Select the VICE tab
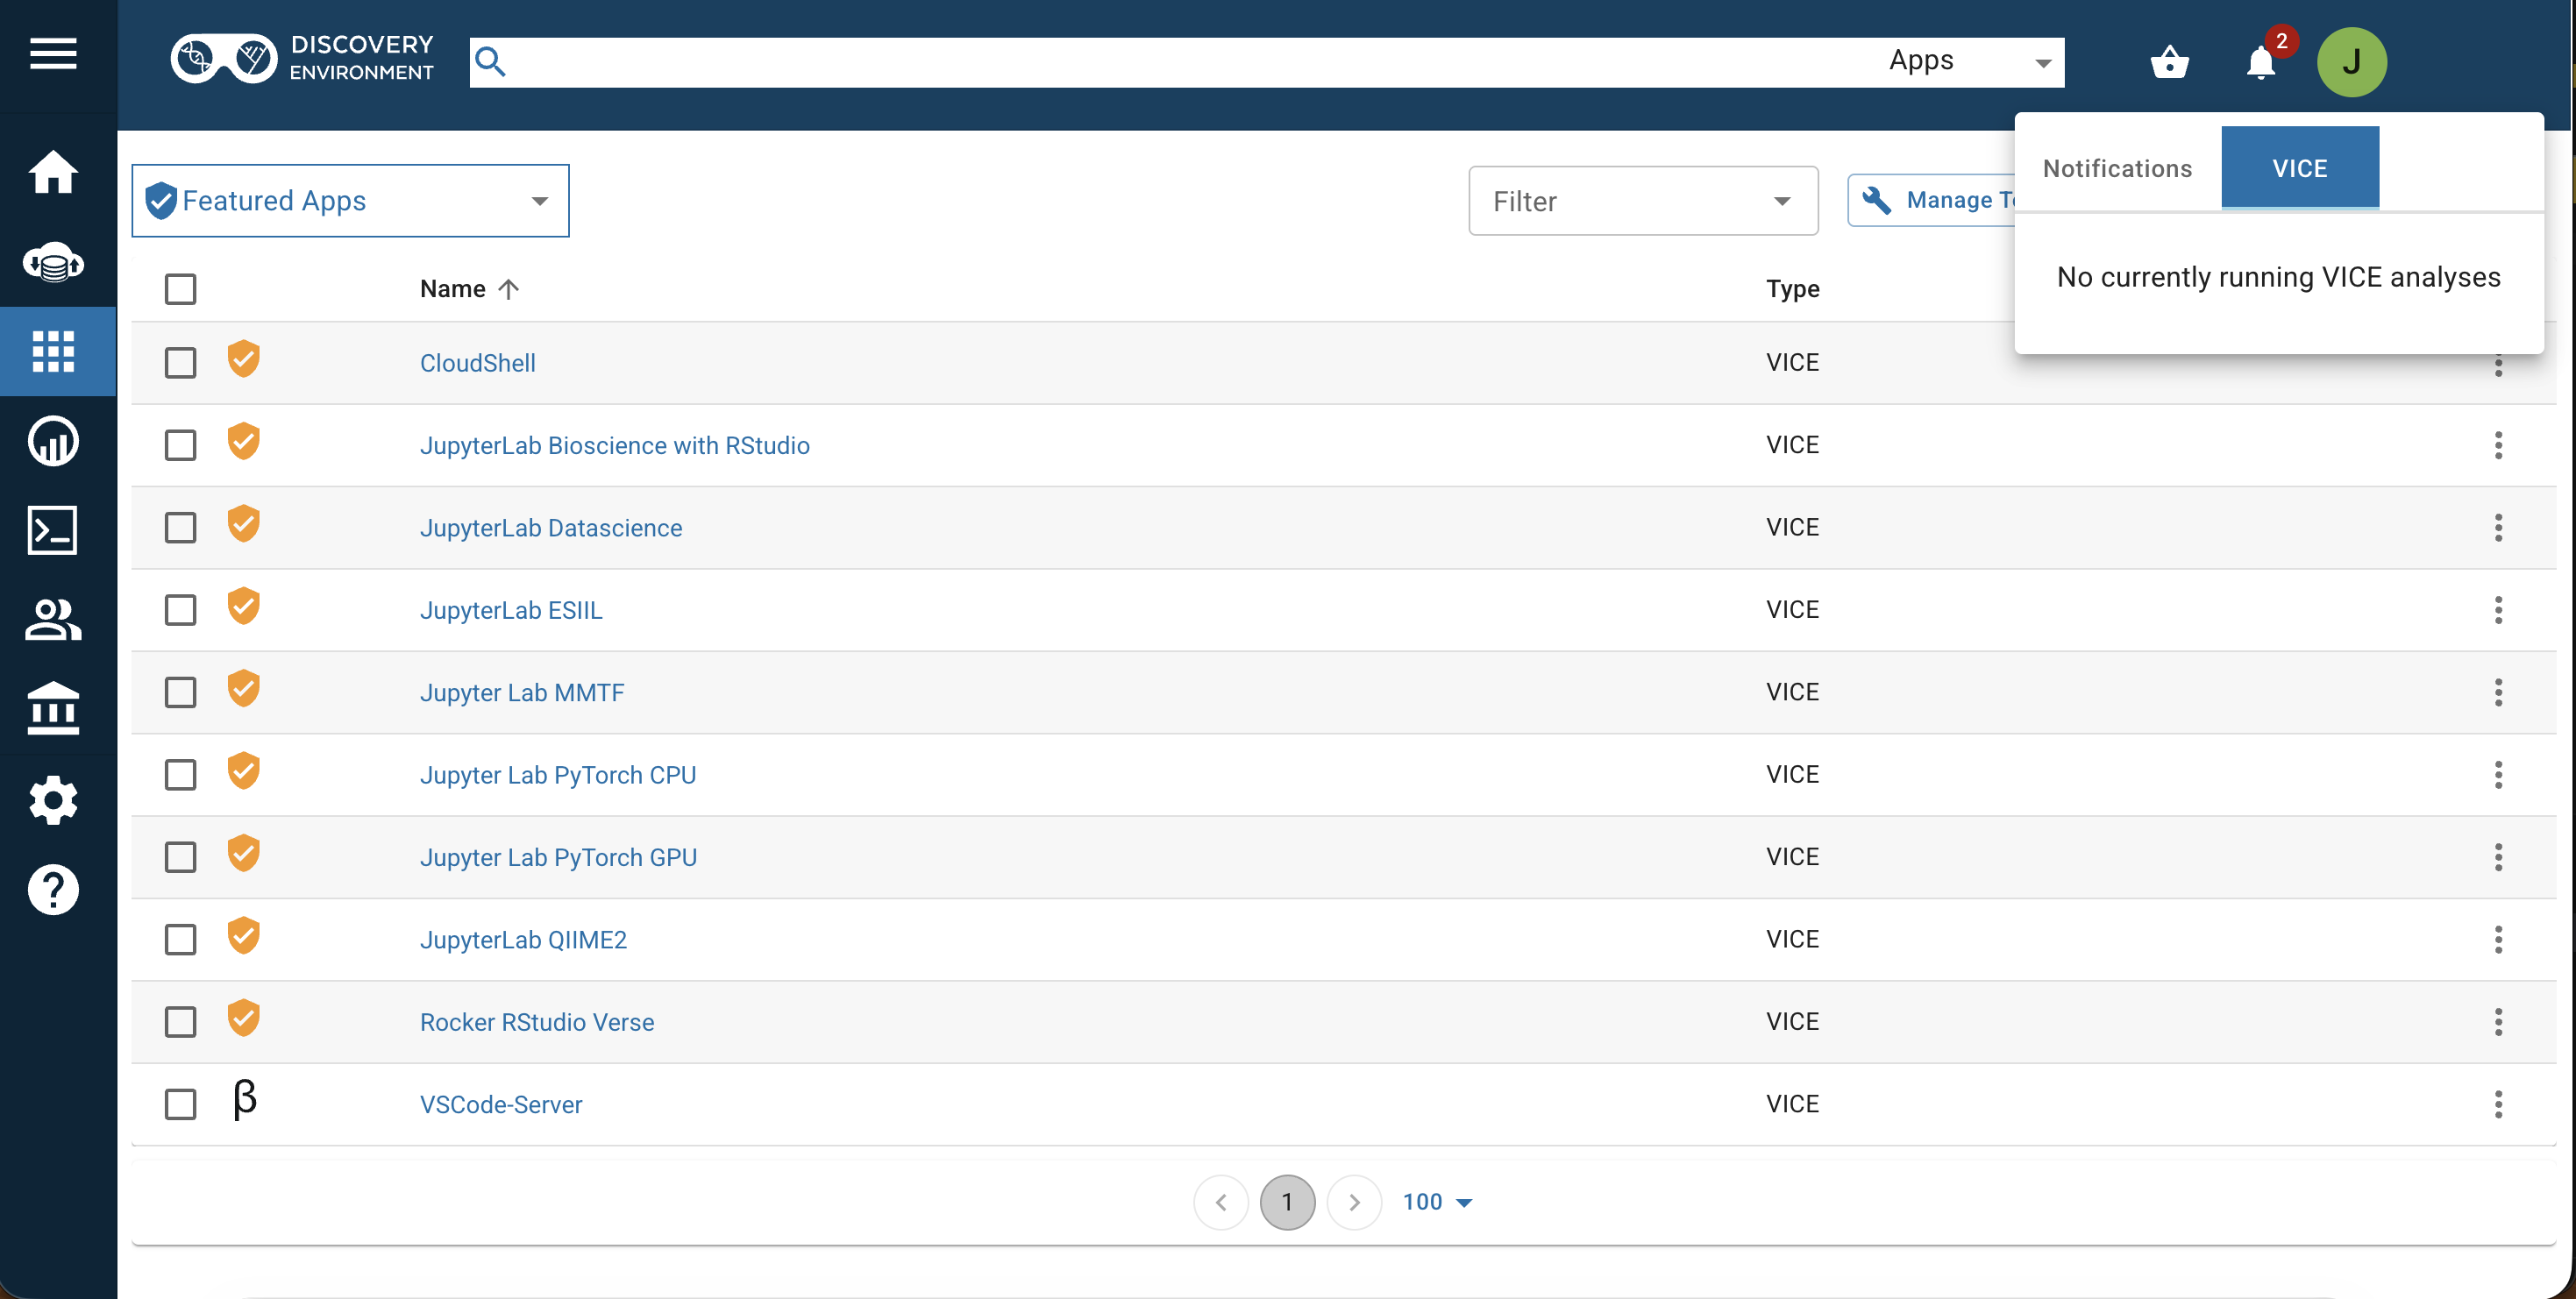This screenshot has height=1299, width=2576. [x=2299, y=168]
